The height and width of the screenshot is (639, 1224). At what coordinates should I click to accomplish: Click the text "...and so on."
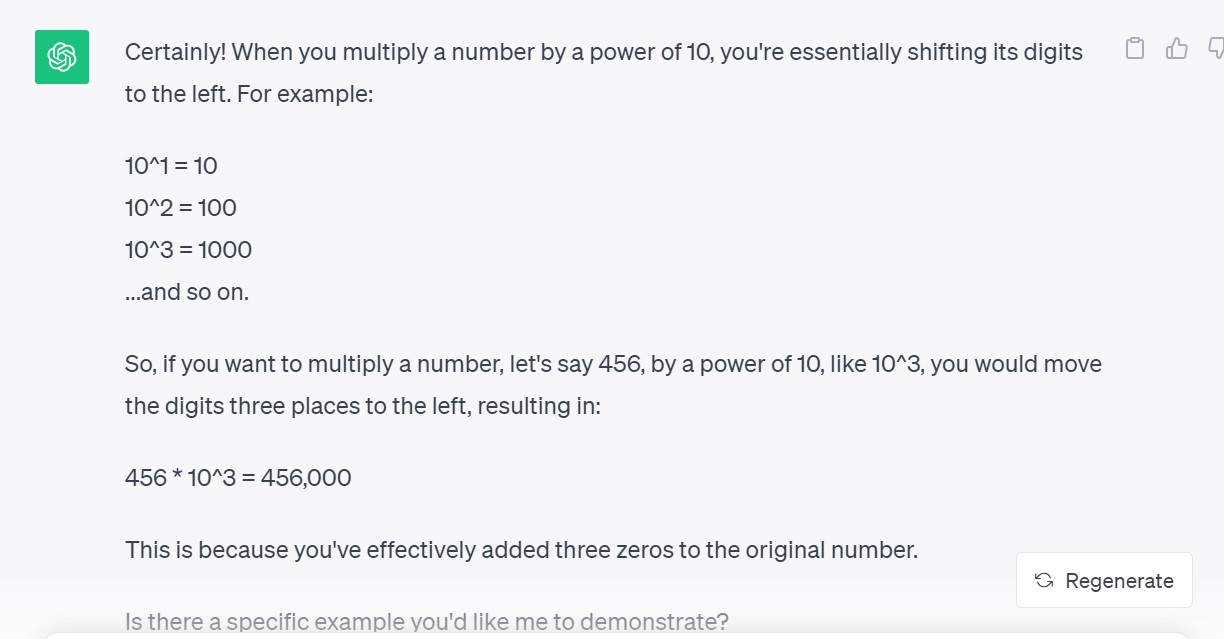[187, 293]
